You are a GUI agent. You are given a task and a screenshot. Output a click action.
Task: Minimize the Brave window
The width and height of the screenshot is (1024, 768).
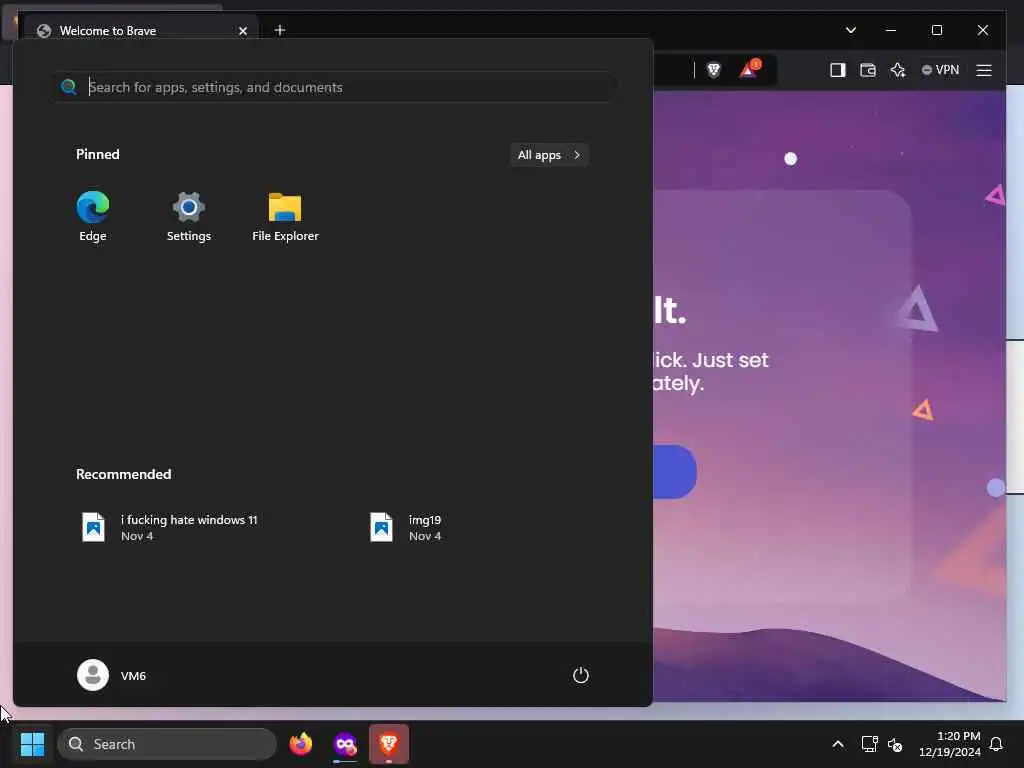click(891, 30)
